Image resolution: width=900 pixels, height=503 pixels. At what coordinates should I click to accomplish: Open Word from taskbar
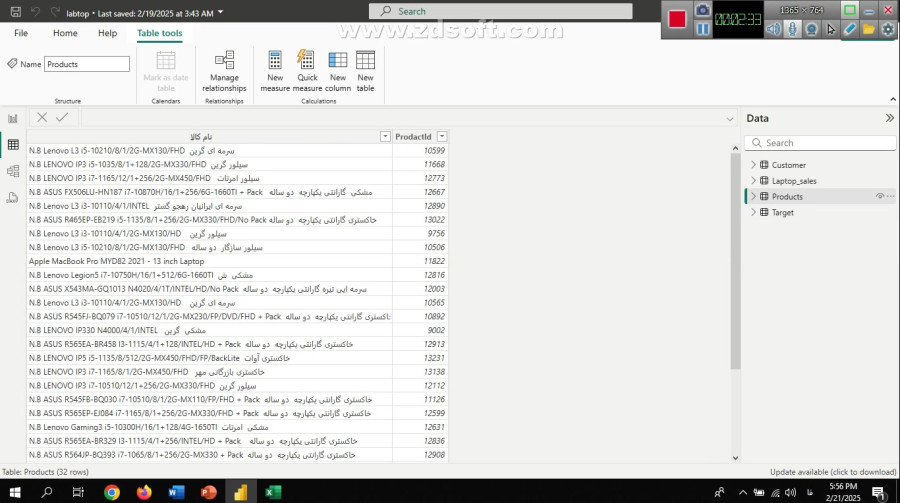[176, 492]
